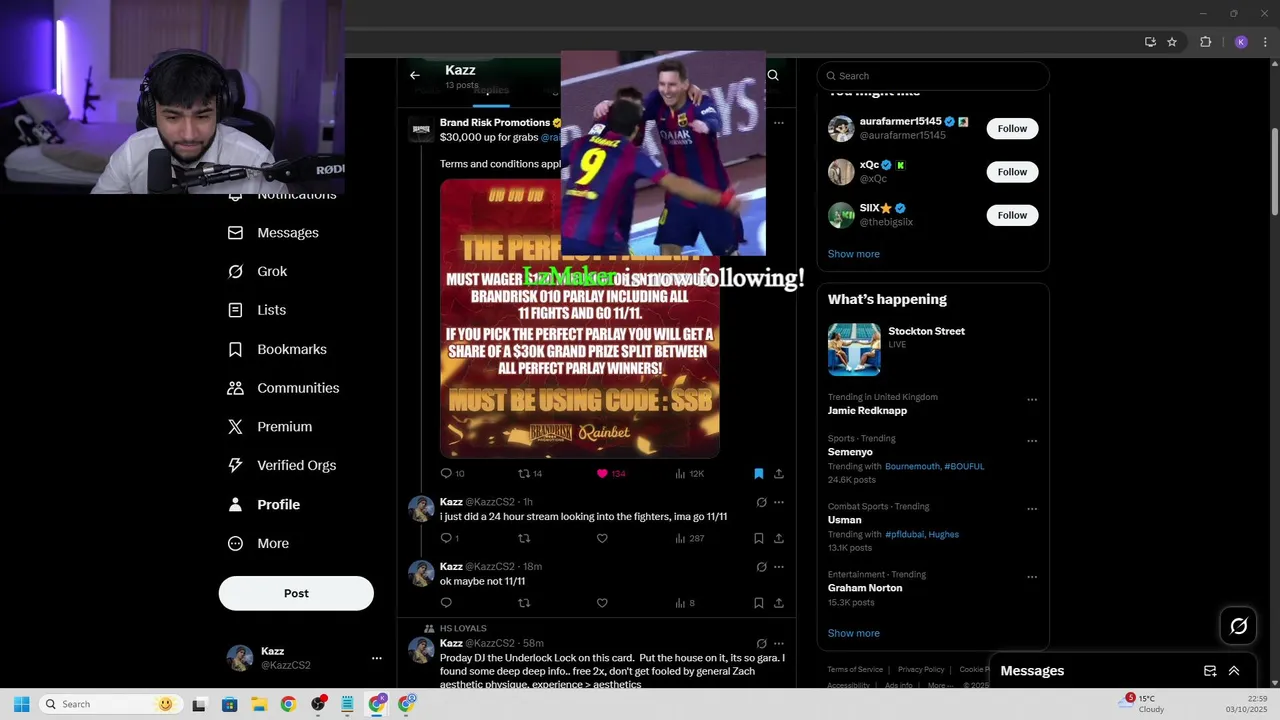Reply to the Brand Risk post with 10 replies
The height and width of the screenshot is (720, 1280).
(x=452, y=473)
